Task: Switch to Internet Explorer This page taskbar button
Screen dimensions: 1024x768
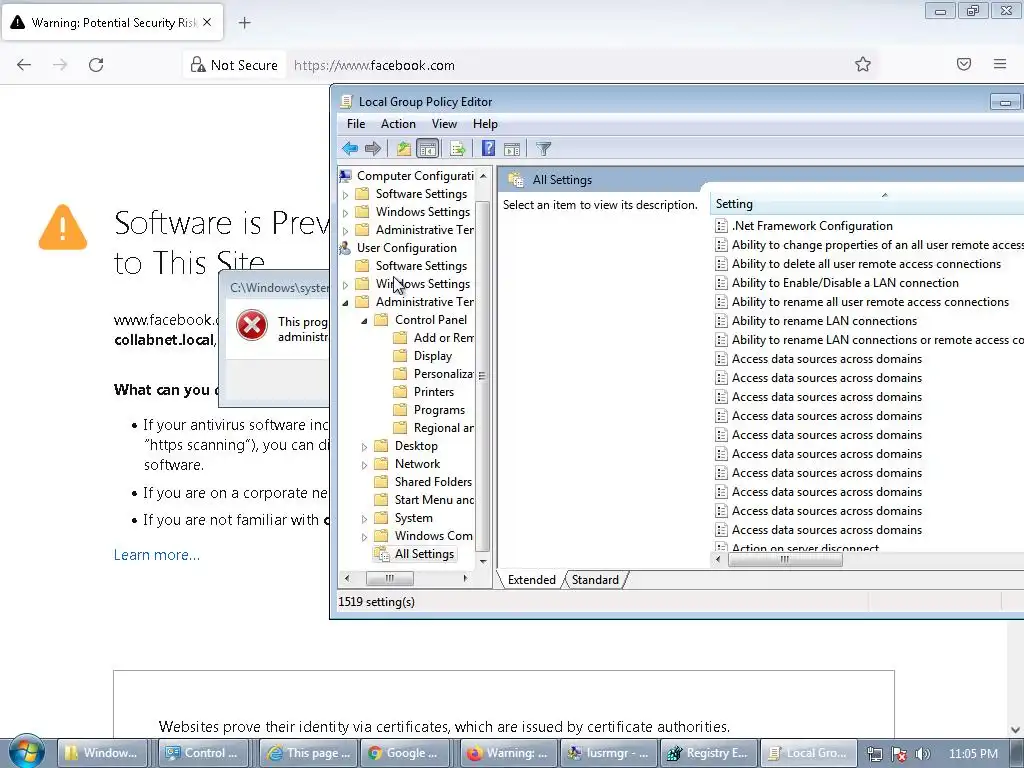Action: click(310, 753)
